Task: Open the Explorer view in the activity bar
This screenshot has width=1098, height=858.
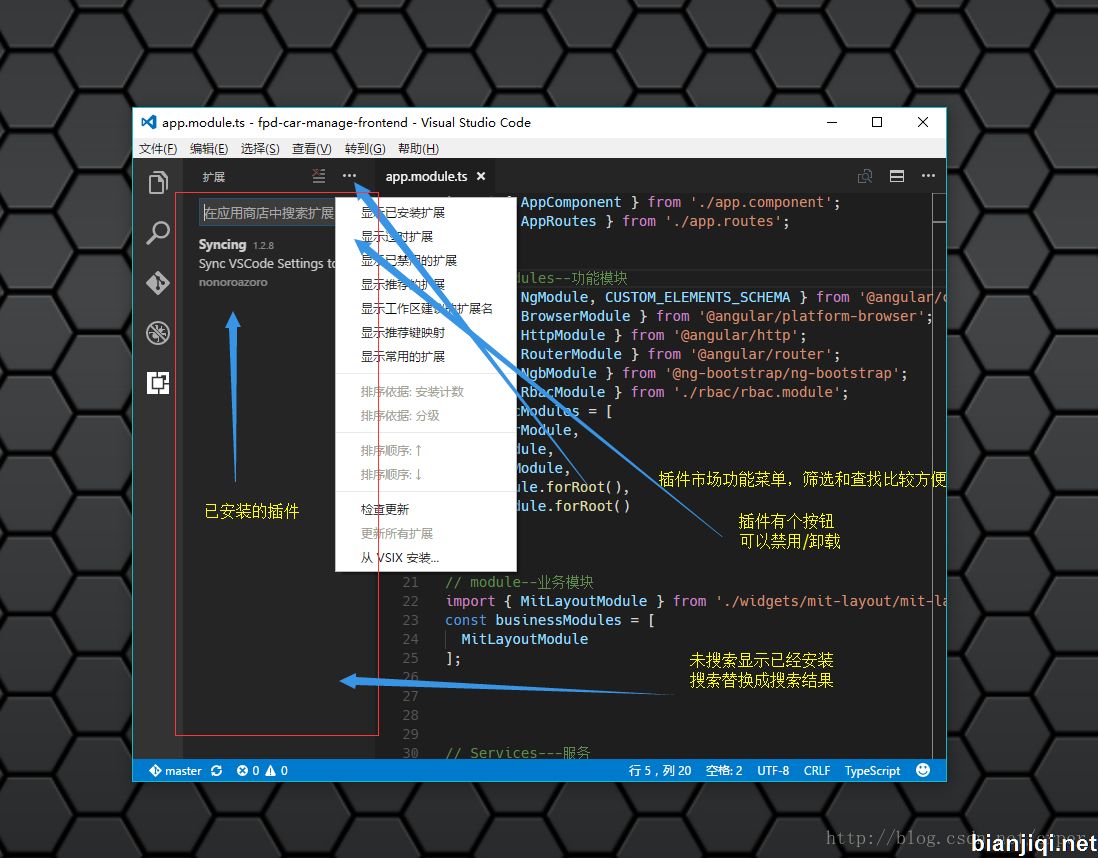Action: (158, 183)
